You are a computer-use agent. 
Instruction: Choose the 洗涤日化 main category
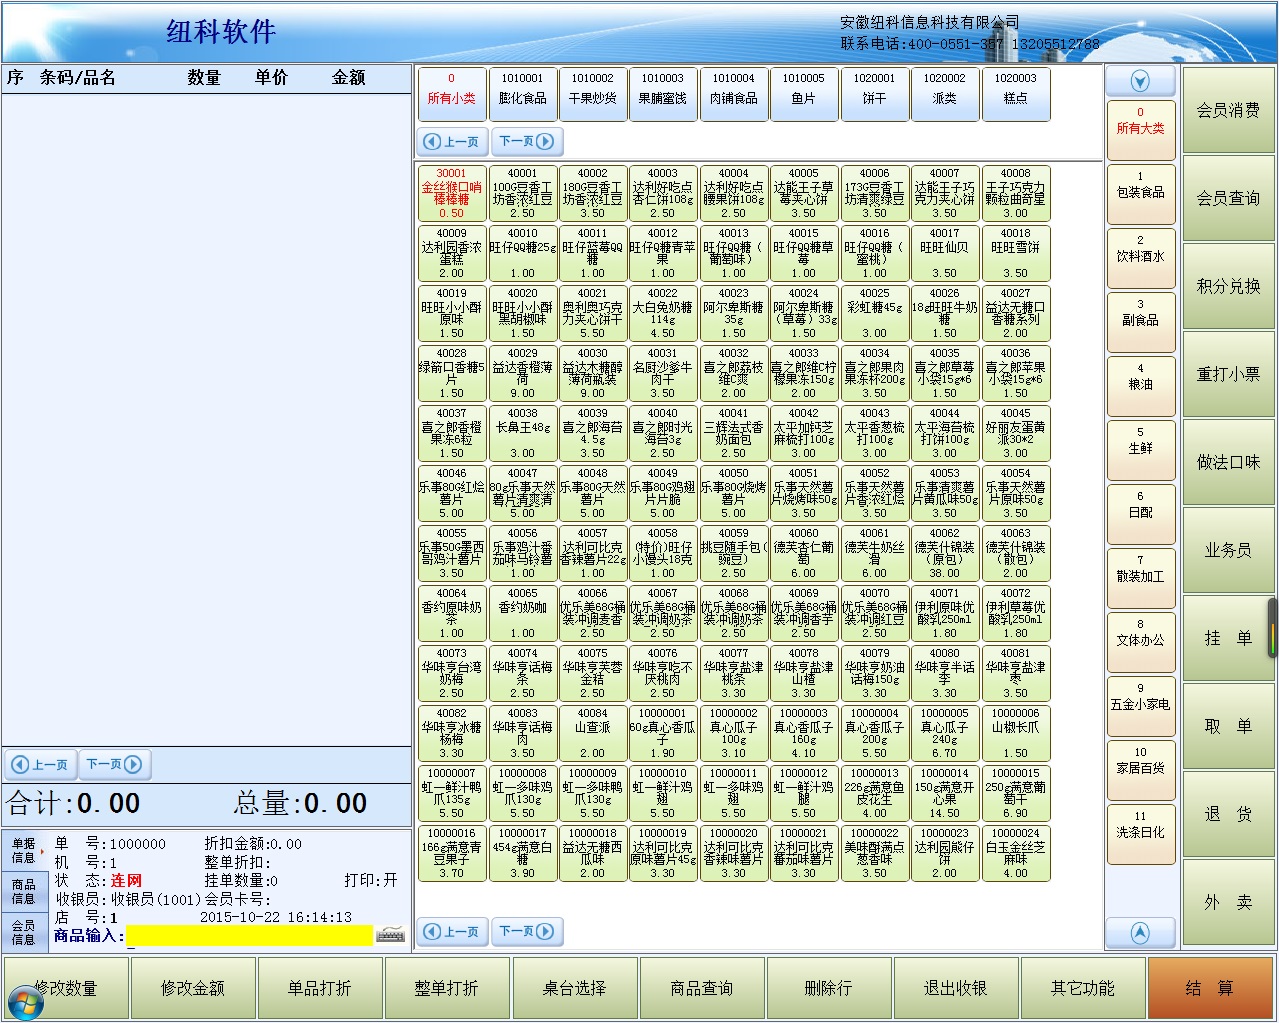[1140, 826]
